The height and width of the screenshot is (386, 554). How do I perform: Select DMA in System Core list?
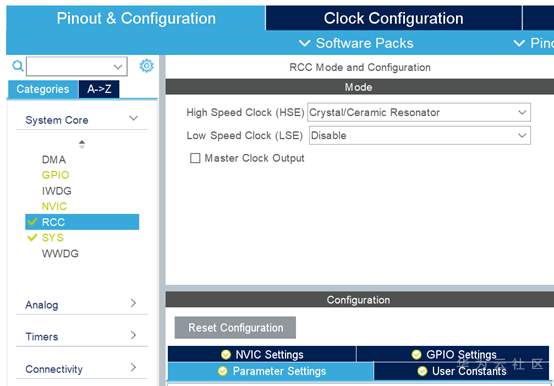tap(54, 159)
